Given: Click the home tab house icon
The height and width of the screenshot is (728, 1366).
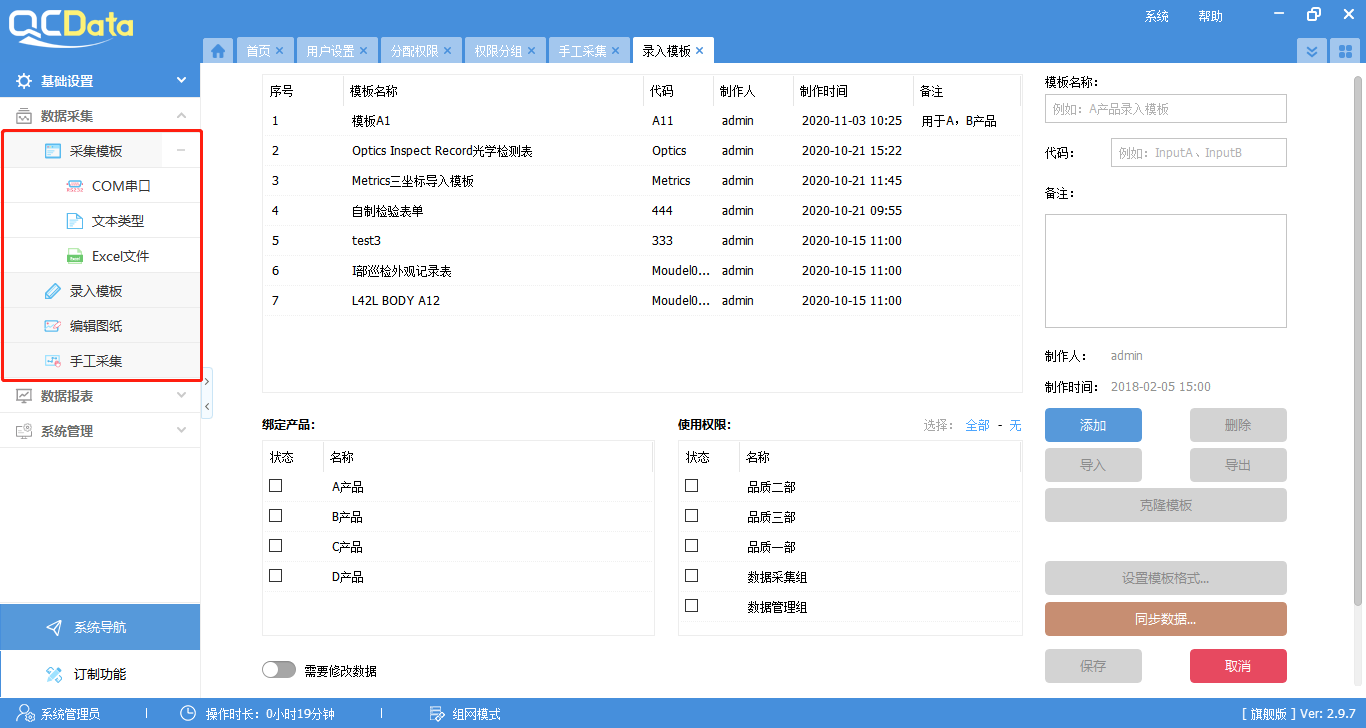Looking at the screenshot, I should click(218, 49).
